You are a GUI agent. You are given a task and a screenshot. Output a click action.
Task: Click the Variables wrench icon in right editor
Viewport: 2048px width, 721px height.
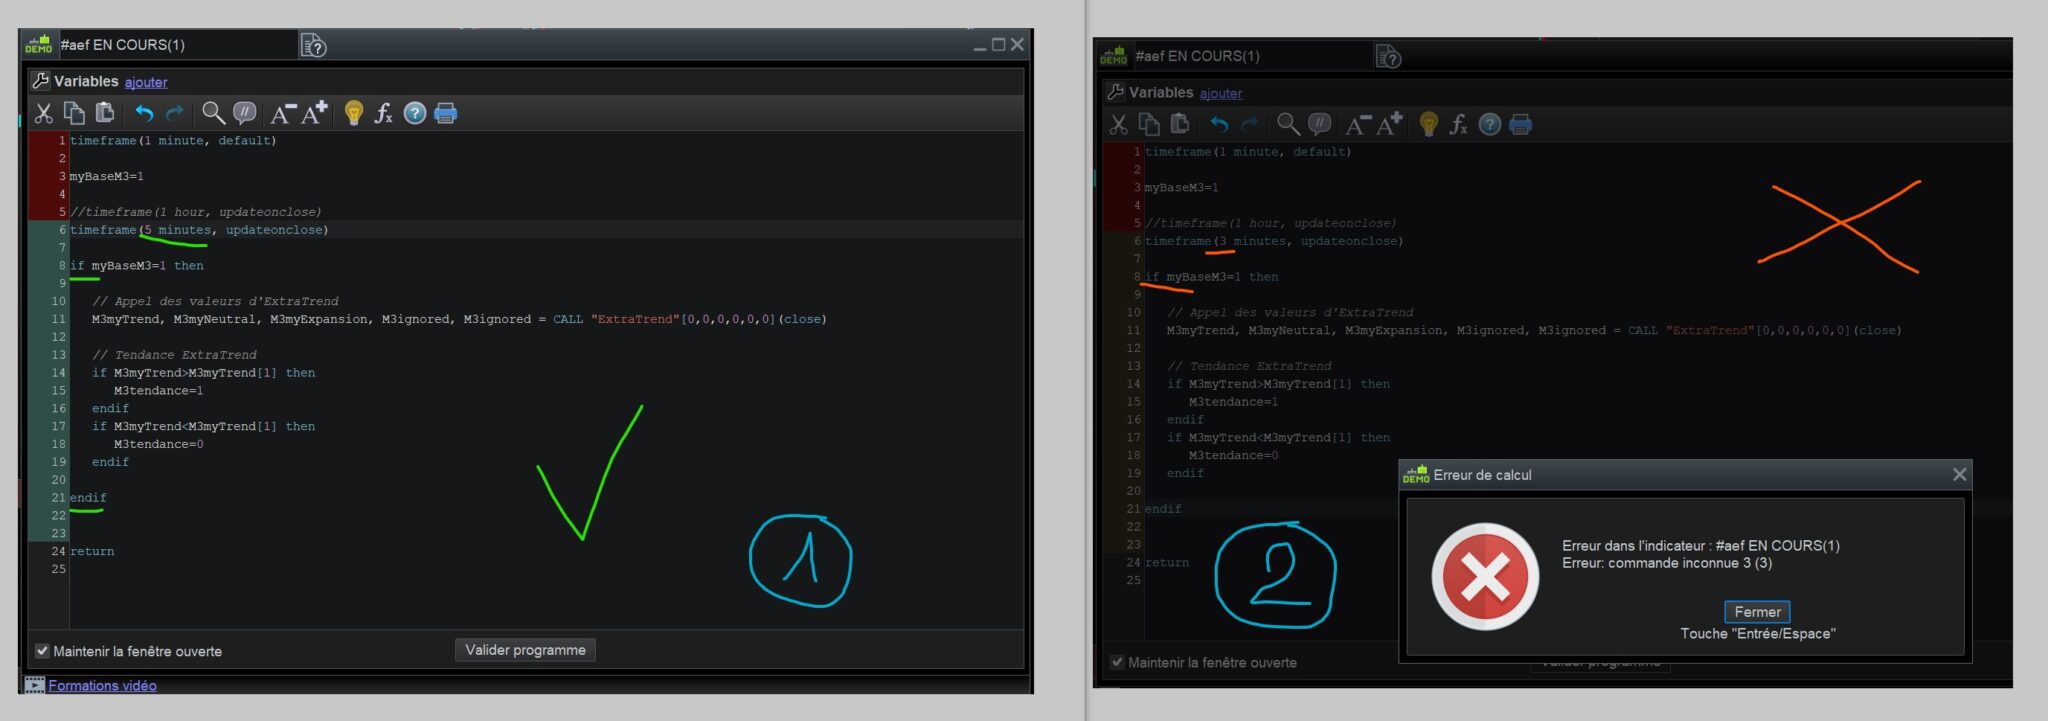tap(1115, 92)
